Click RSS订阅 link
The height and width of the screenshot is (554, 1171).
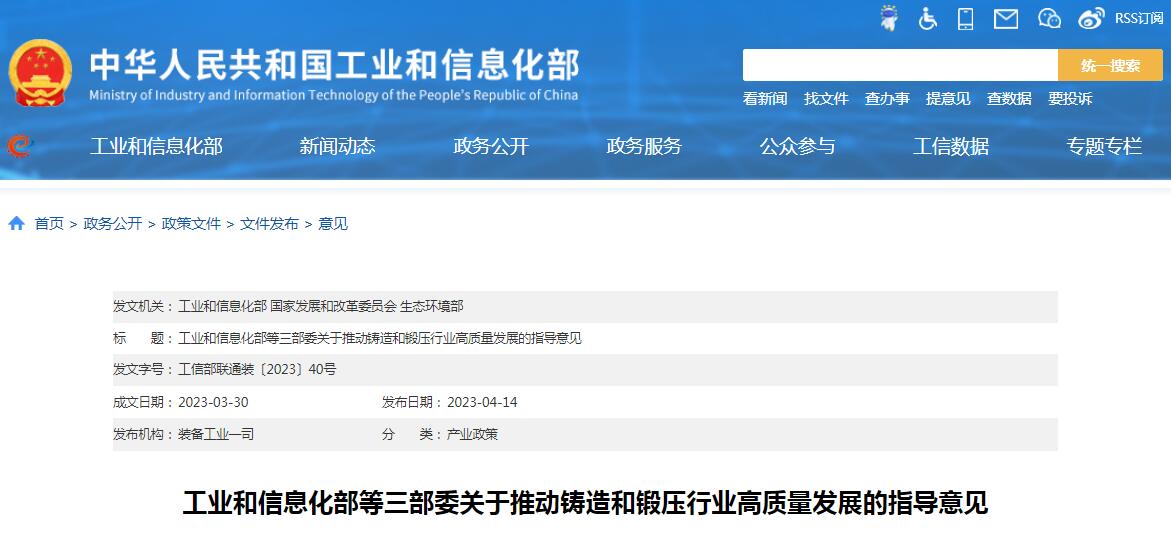[1139, 18]
